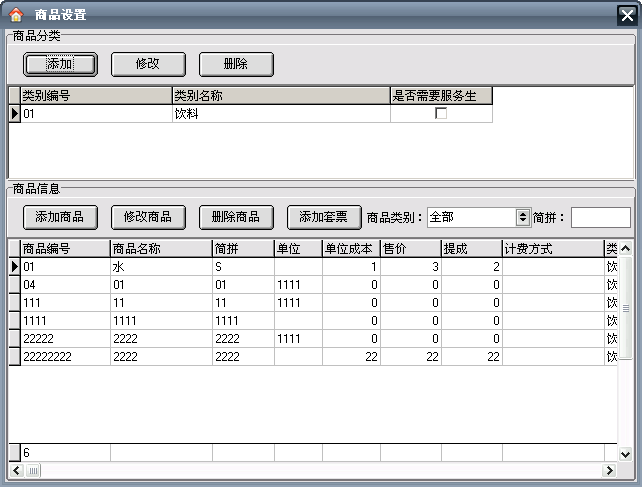This screenshot has width=642, height=487.
Task: Select product number cell 22222222
Action: click(x=65, y=357)
